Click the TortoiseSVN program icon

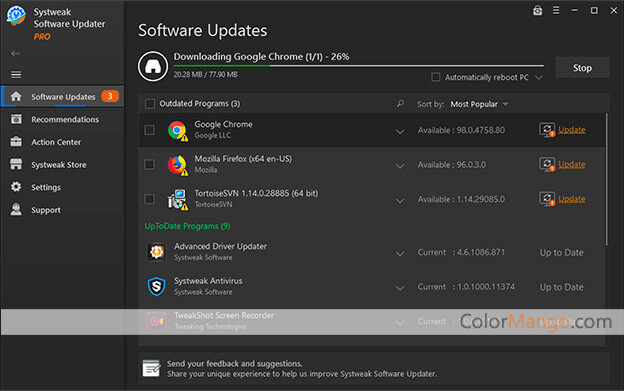click(177, 200)
